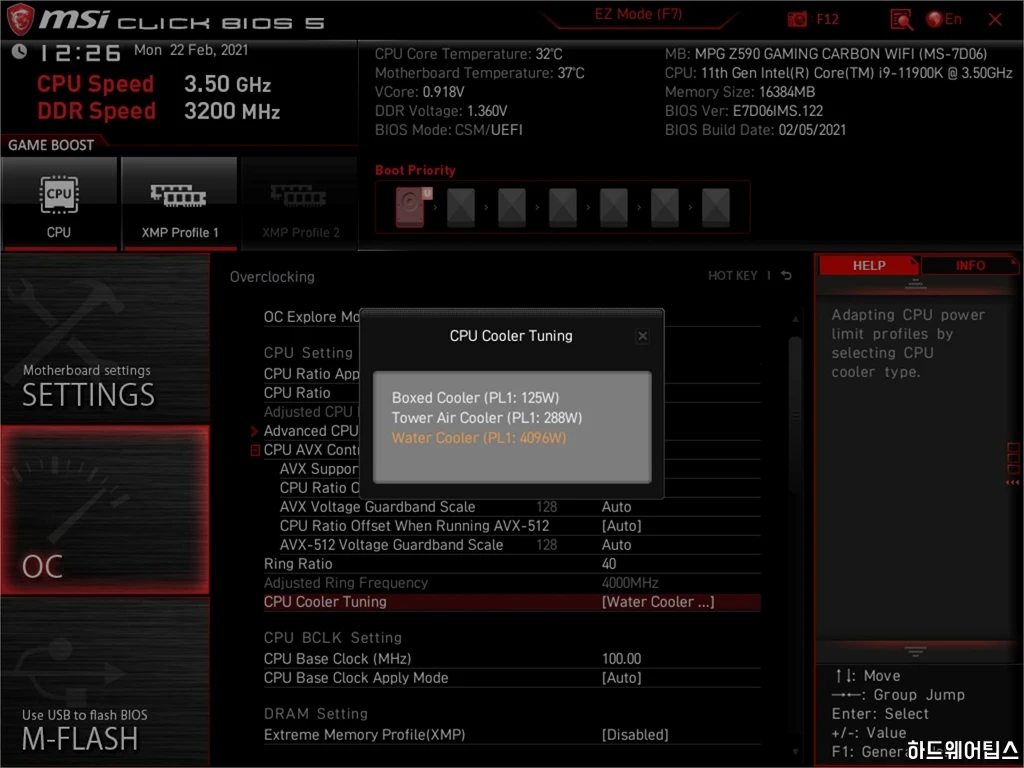The image size is (1024, 768).
Task: Open the OC overclocking section
Action: (x=105, y=510)
